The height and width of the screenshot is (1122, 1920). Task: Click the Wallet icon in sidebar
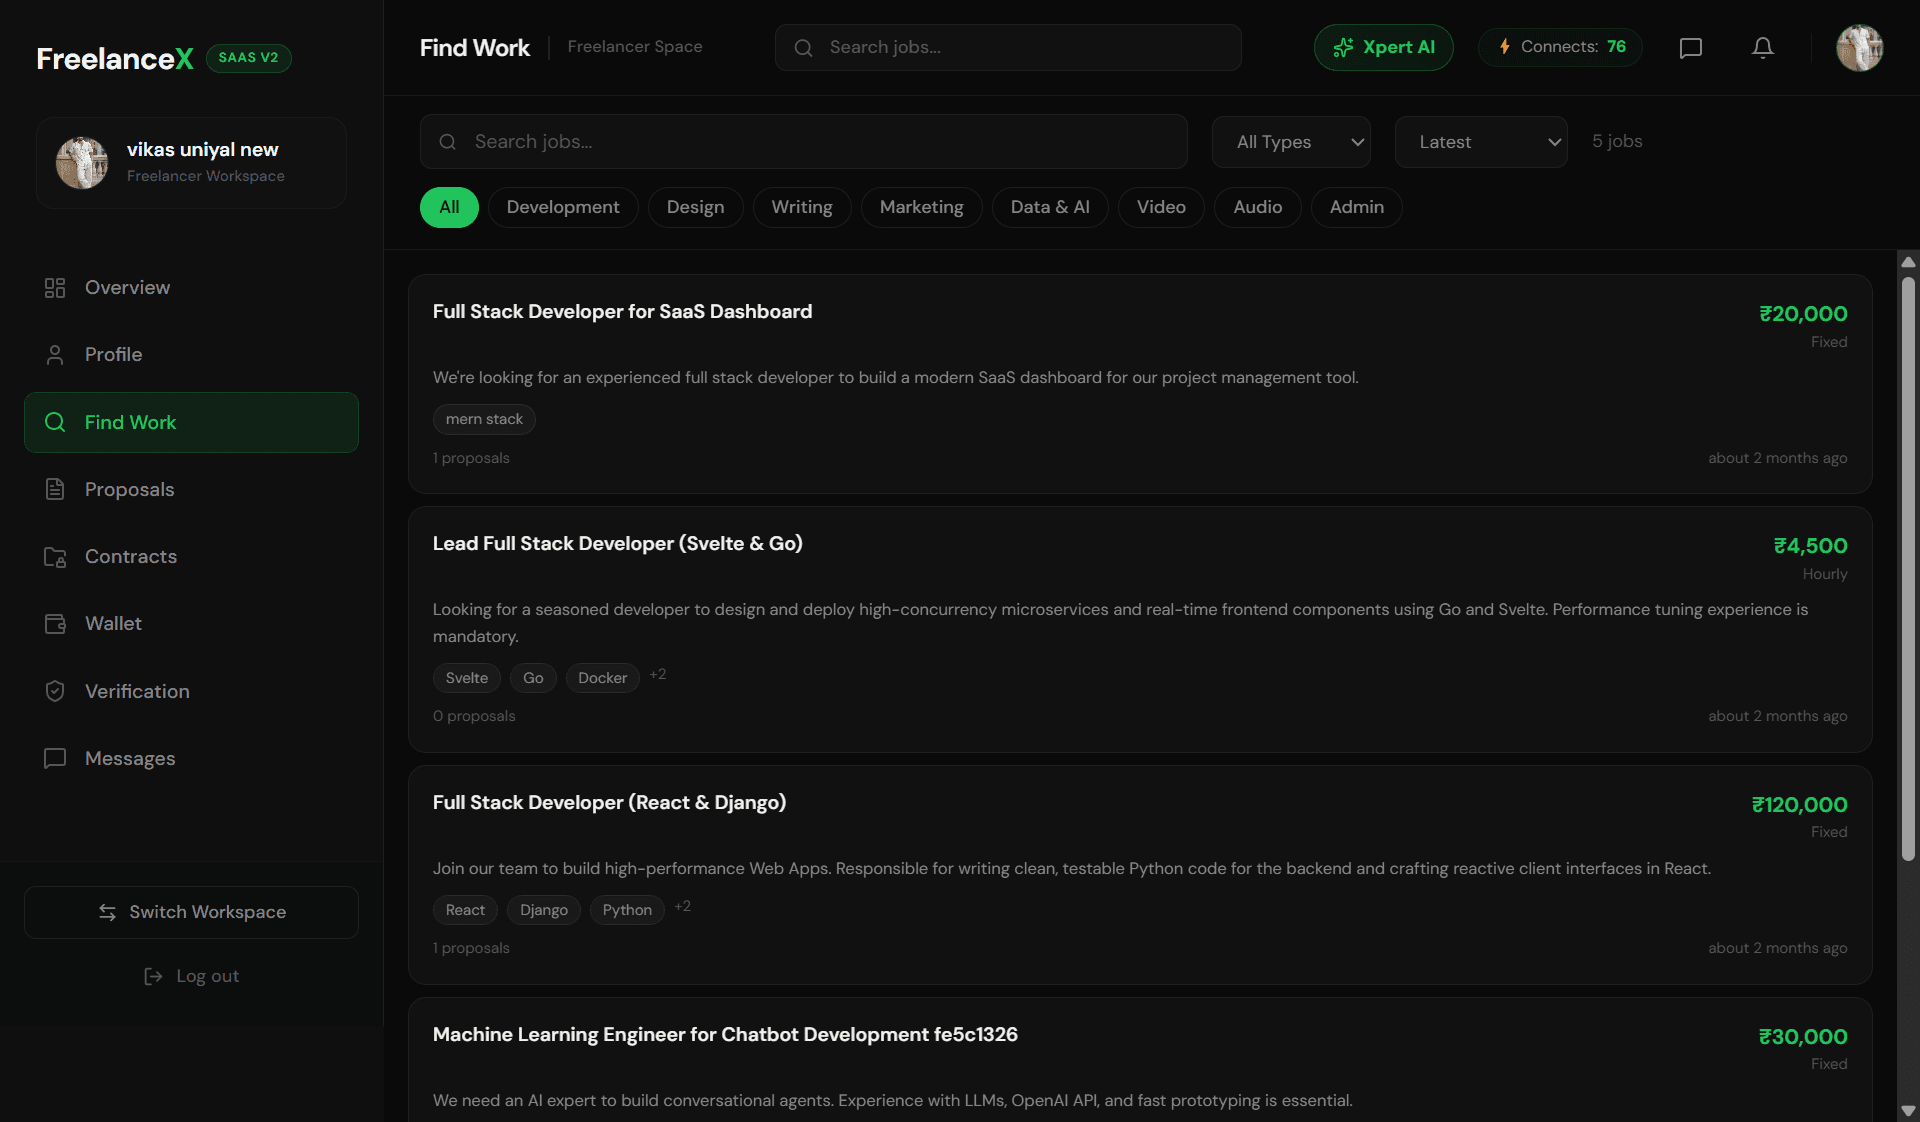click(55, 624)
